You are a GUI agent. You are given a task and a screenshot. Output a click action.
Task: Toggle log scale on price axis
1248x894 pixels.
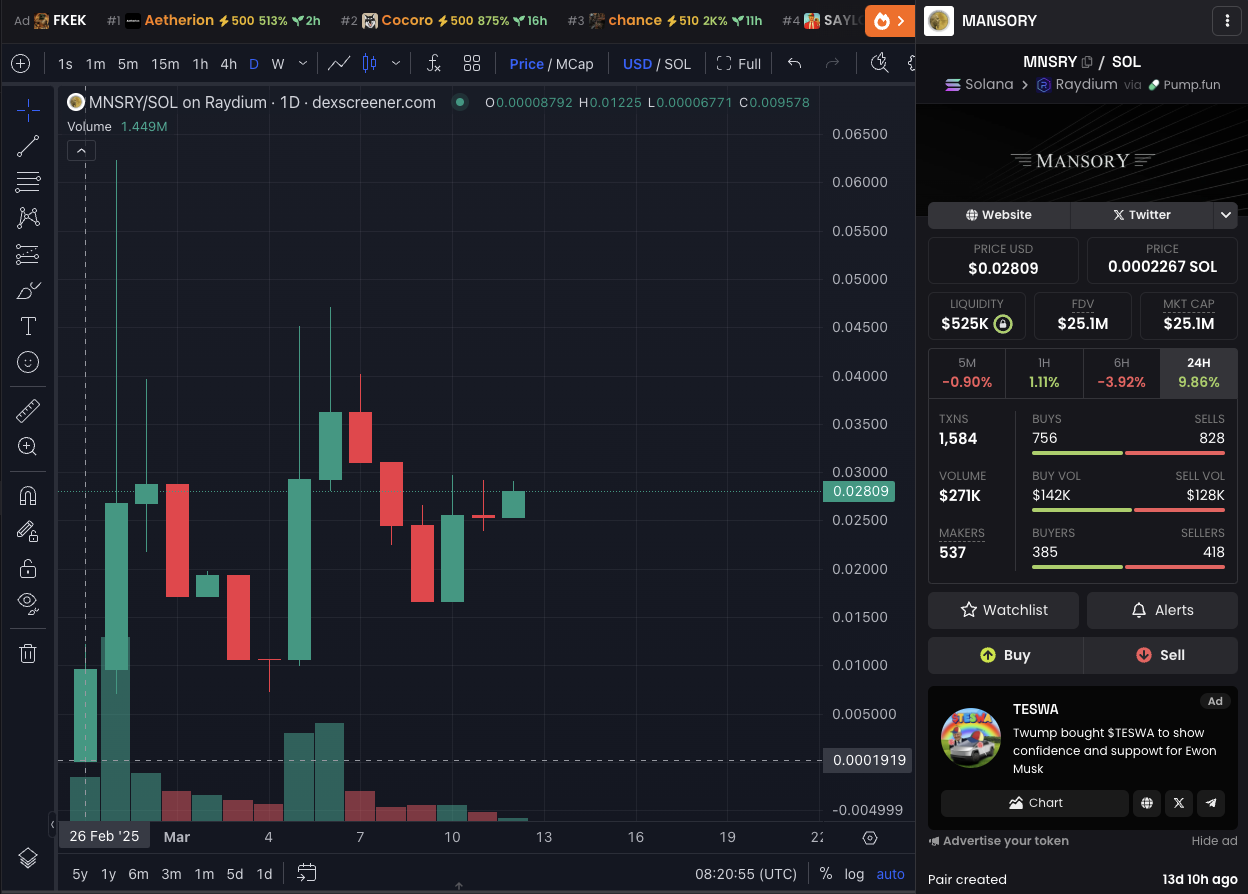click(854, 873)
